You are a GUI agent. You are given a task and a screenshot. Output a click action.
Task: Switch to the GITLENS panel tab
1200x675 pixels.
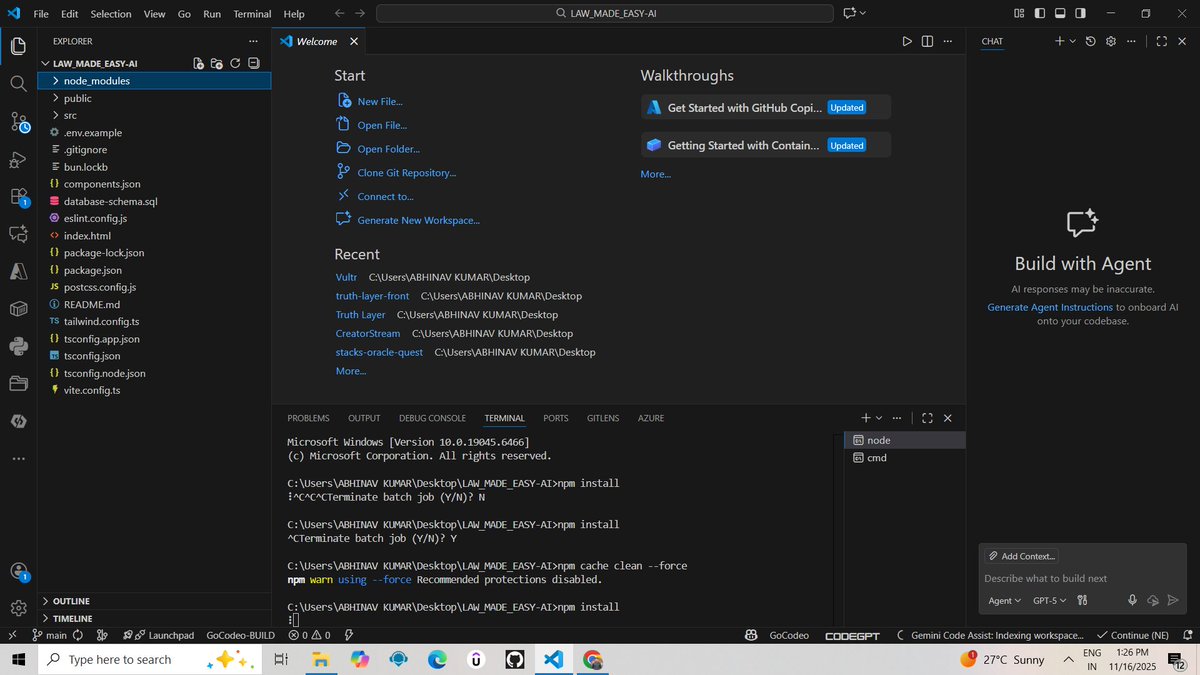pyautogui.click(x=603, y=418)
